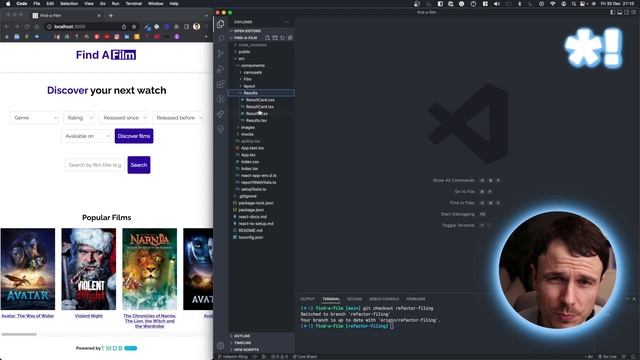Expand the mocks folder in Explorer

[261, 134]
